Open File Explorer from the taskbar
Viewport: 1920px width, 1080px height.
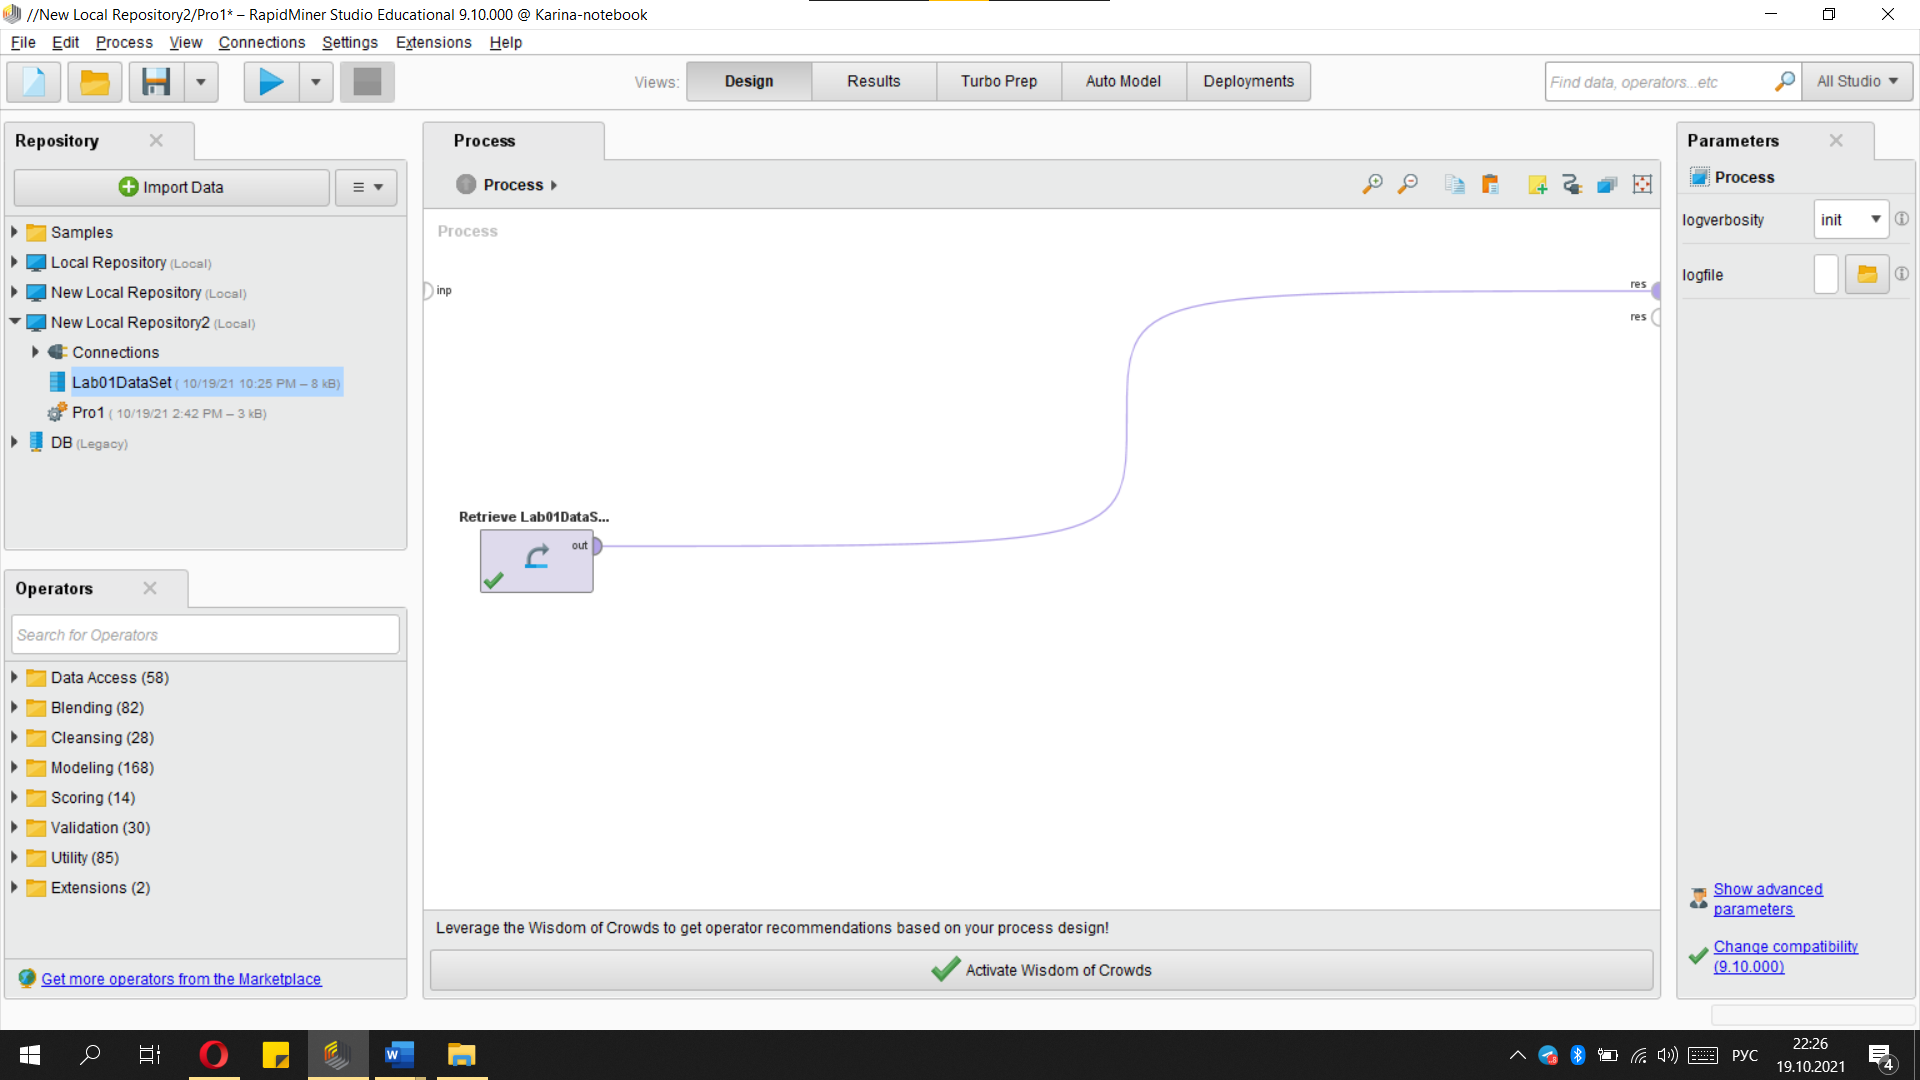click(461, 1055)
